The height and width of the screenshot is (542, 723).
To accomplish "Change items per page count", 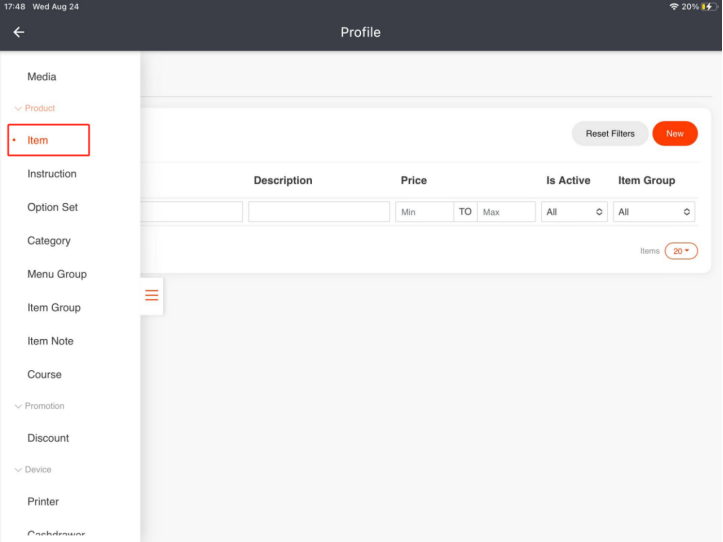I will (x=681, y=251).
